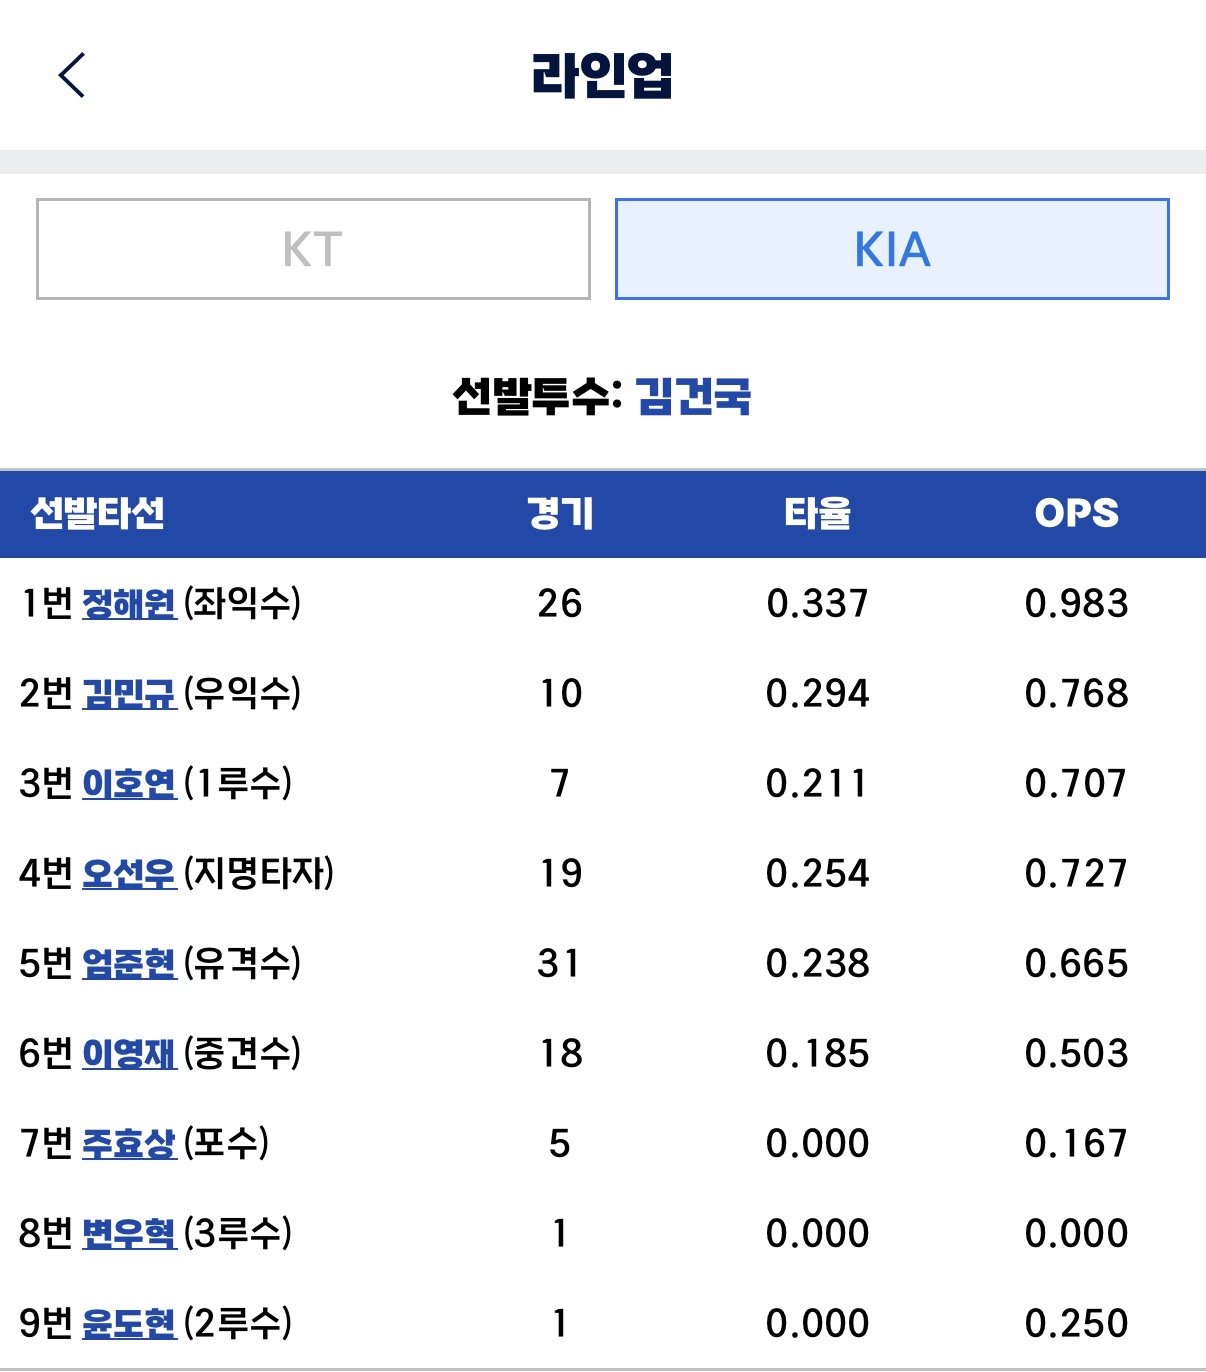This screenshot has height=1372, width=1206.
Task: View 김민규 right fielder profile
Action: pos(129,694)
